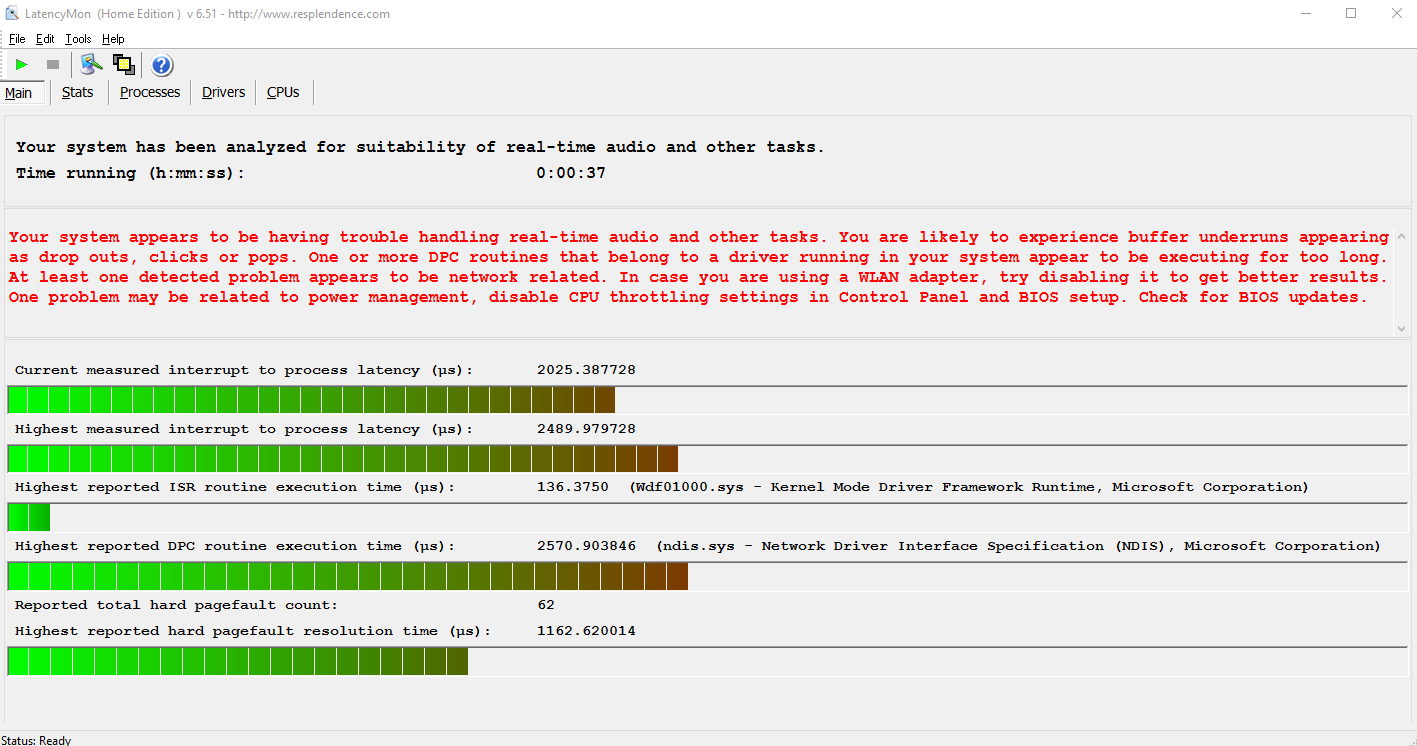Click the windows overlap toolbar icon

[x=124, y=65]
